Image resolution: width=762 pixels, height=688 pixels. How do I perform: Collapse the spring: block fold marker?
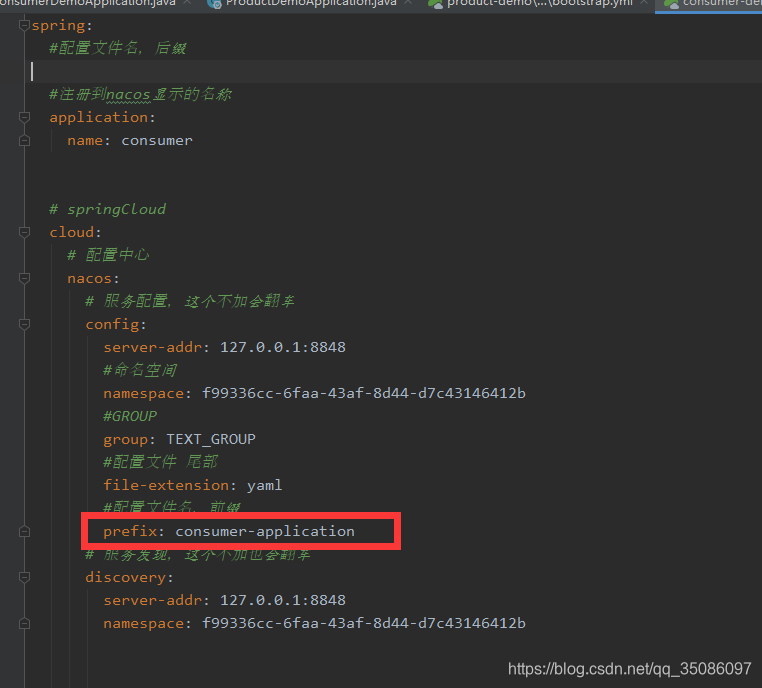24,25
